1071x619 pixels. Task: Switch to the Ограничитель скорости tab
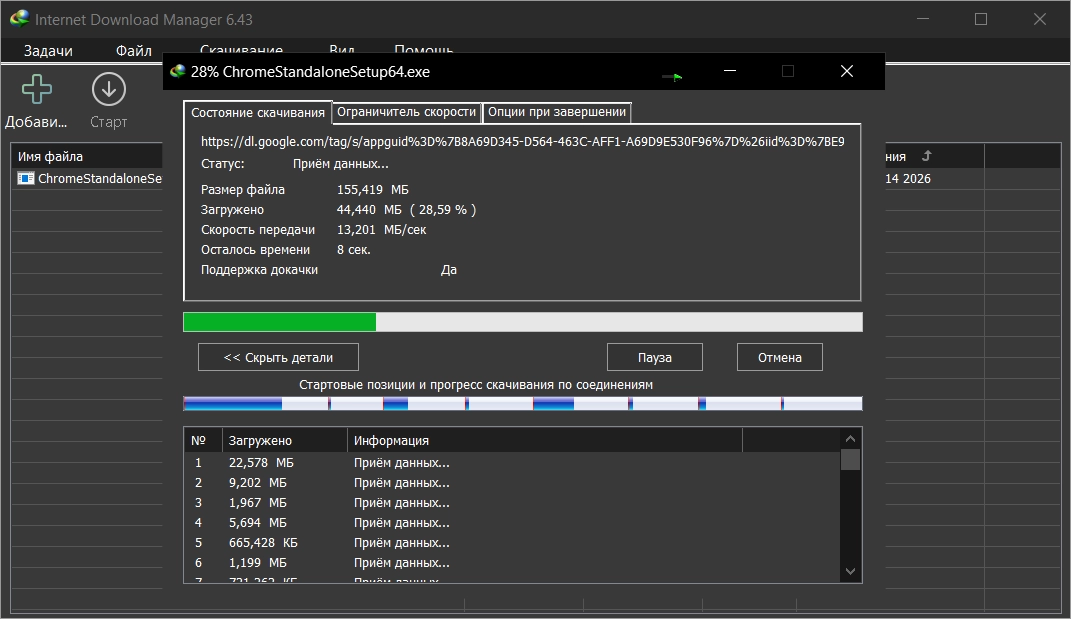pos(406,112)
